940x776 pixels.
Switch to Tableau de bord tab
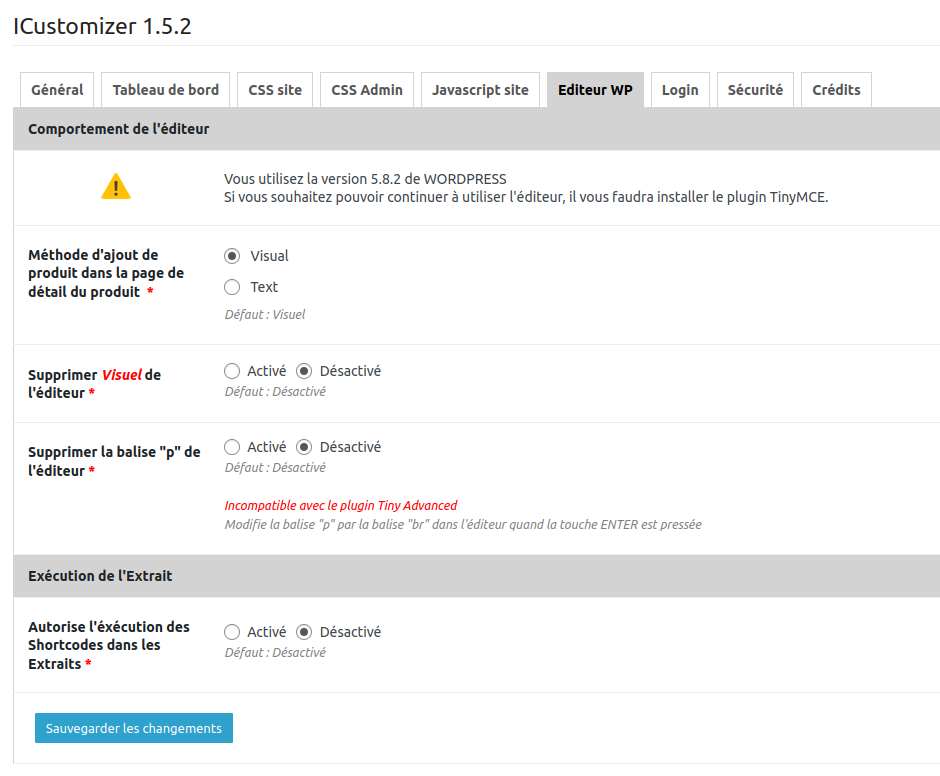tap(165, 90)
